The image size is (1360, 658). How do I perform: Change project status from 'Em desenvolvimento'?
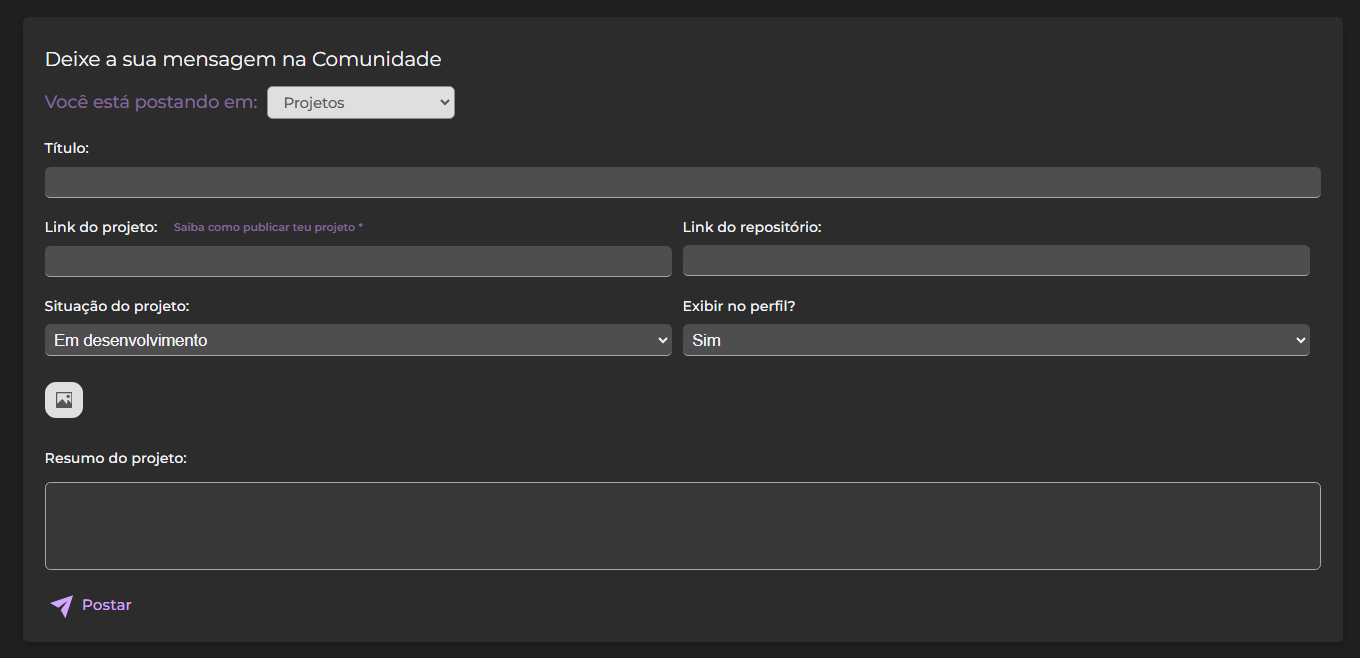(x=358, y=340)
